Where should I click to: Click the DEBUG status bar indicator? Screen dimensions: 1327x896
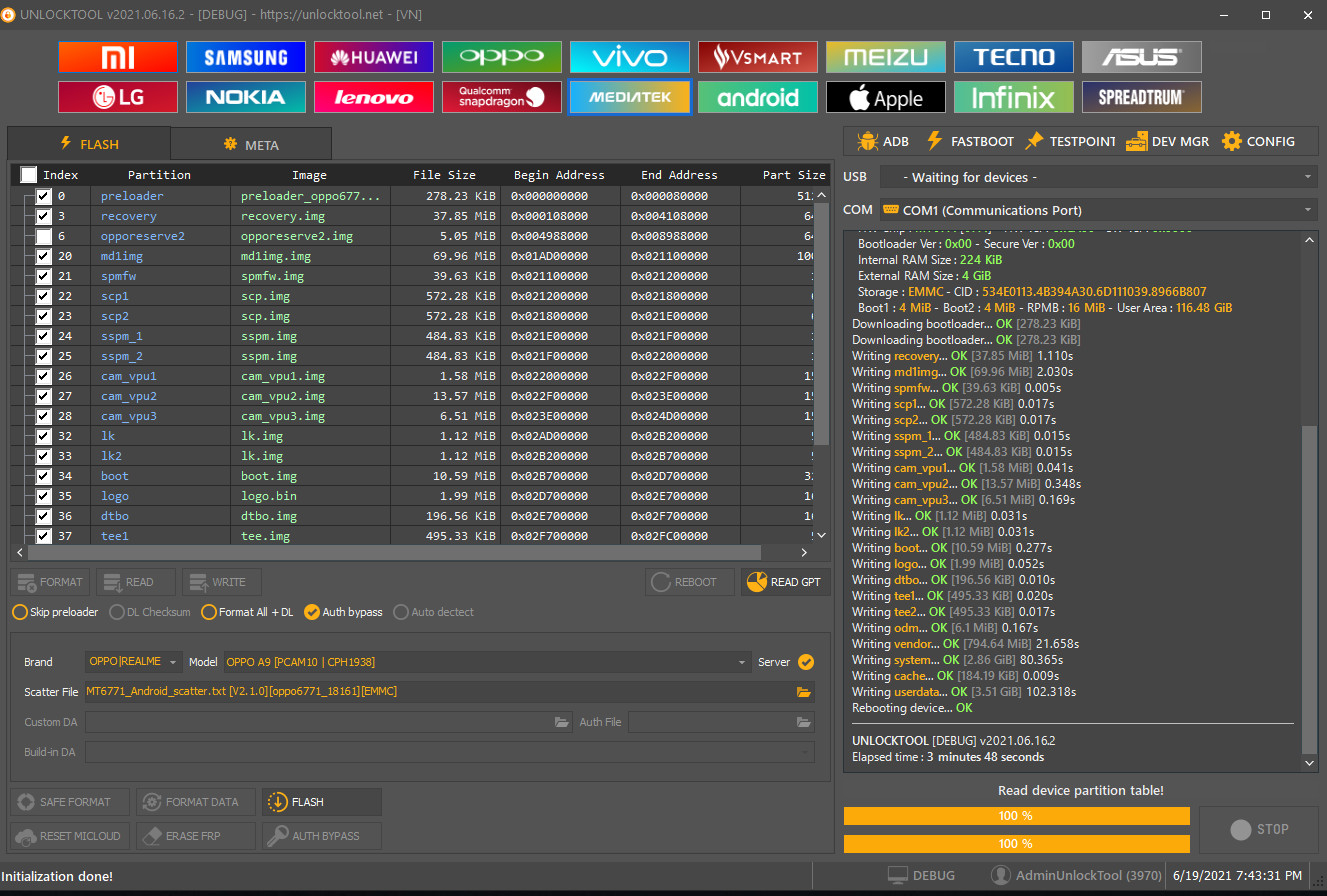tap(921, 875)
